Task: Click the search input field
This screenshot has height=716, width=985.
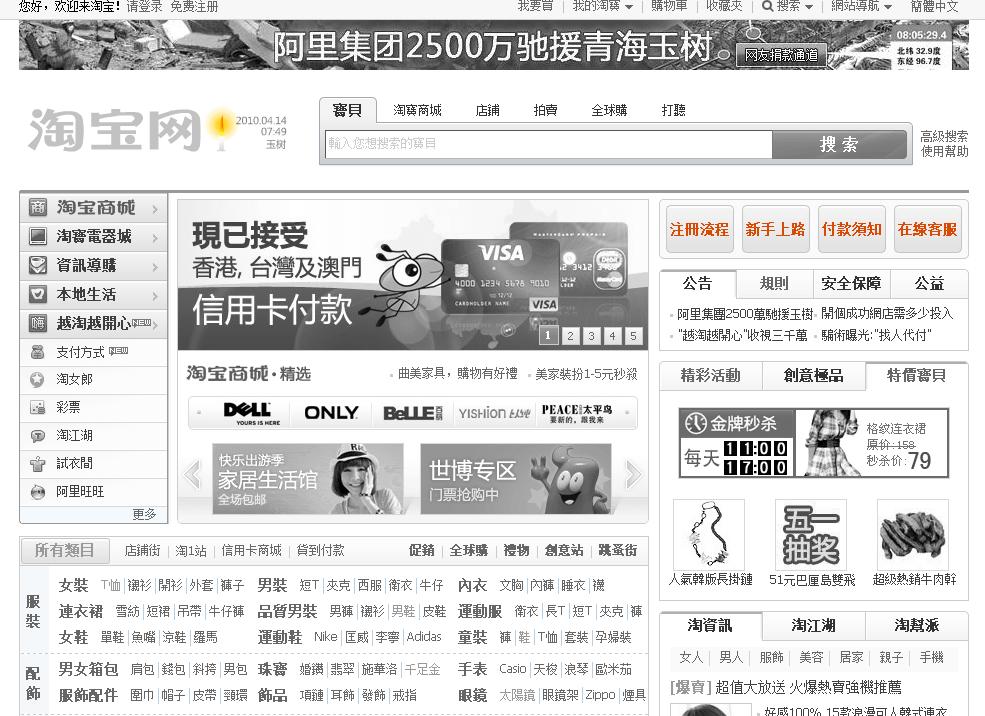Action: tap(548, 144)
